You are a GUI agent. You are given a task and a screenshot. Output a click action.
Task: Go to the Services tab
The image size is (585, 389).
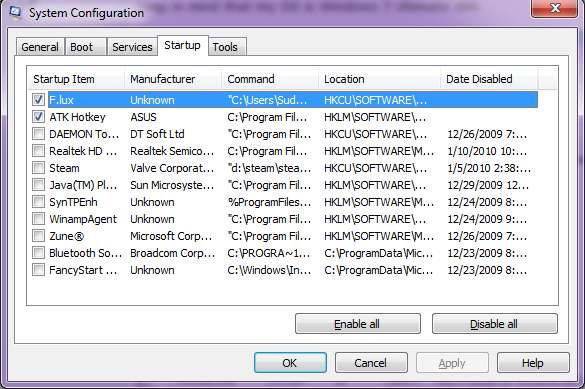pos(132,47)
